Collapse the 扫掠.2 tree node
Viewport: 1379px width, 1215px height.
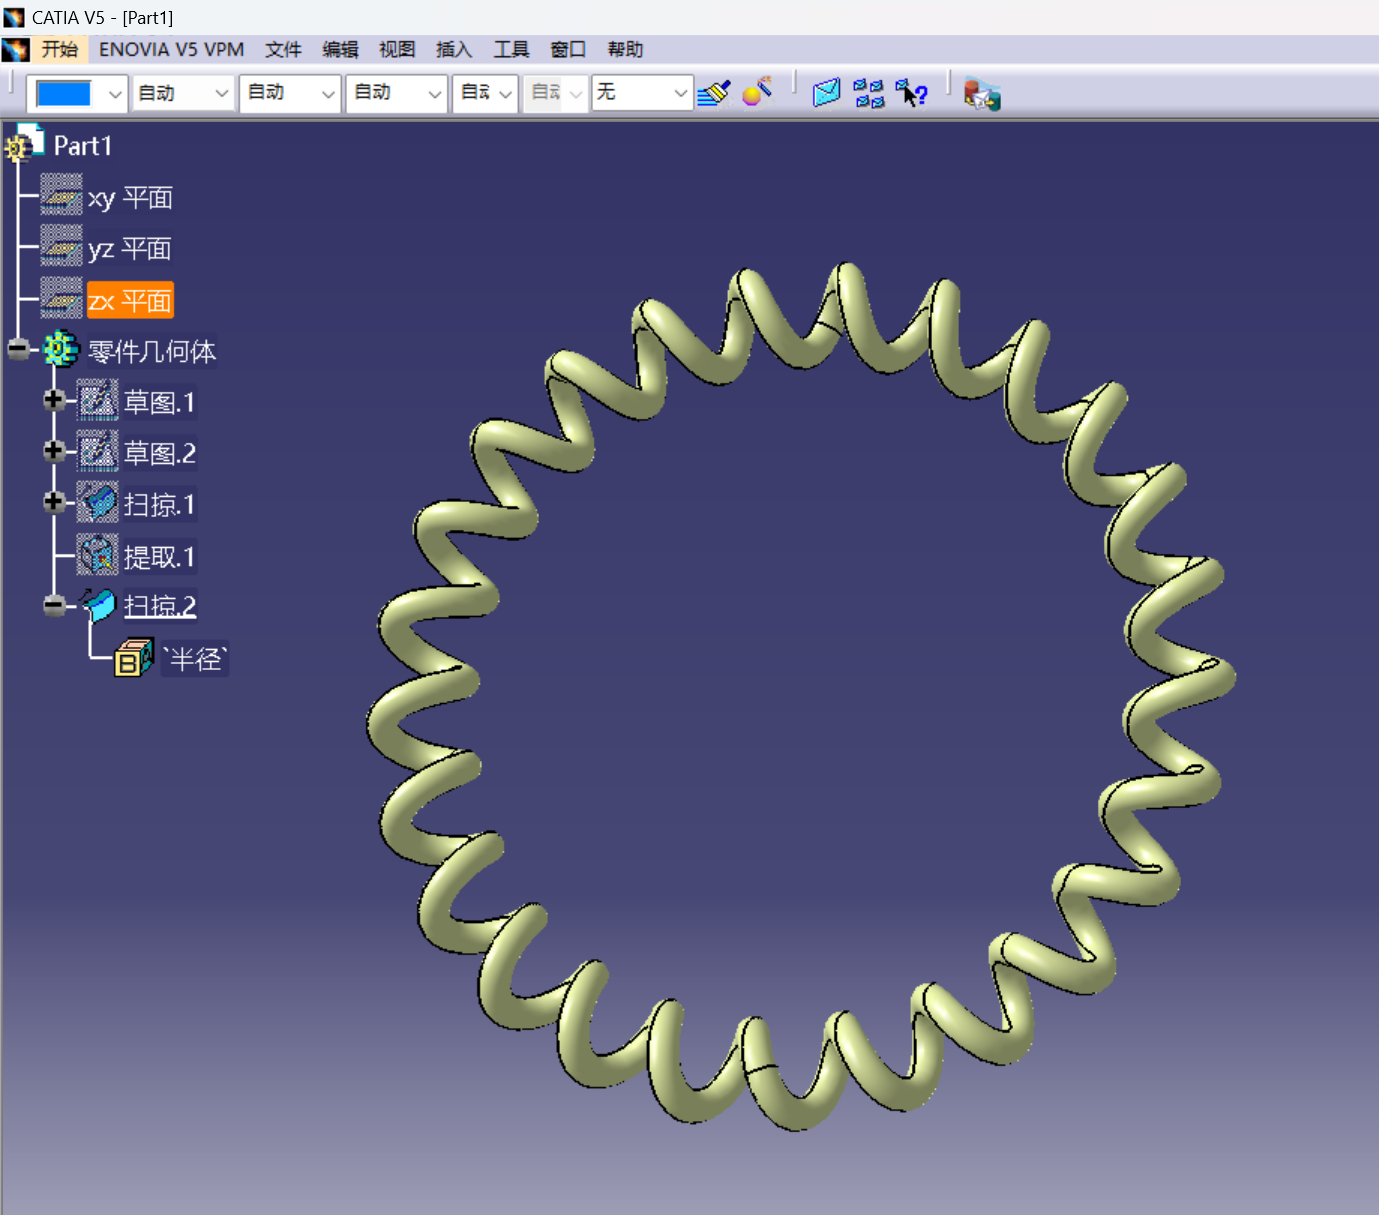tap(54, 605)
